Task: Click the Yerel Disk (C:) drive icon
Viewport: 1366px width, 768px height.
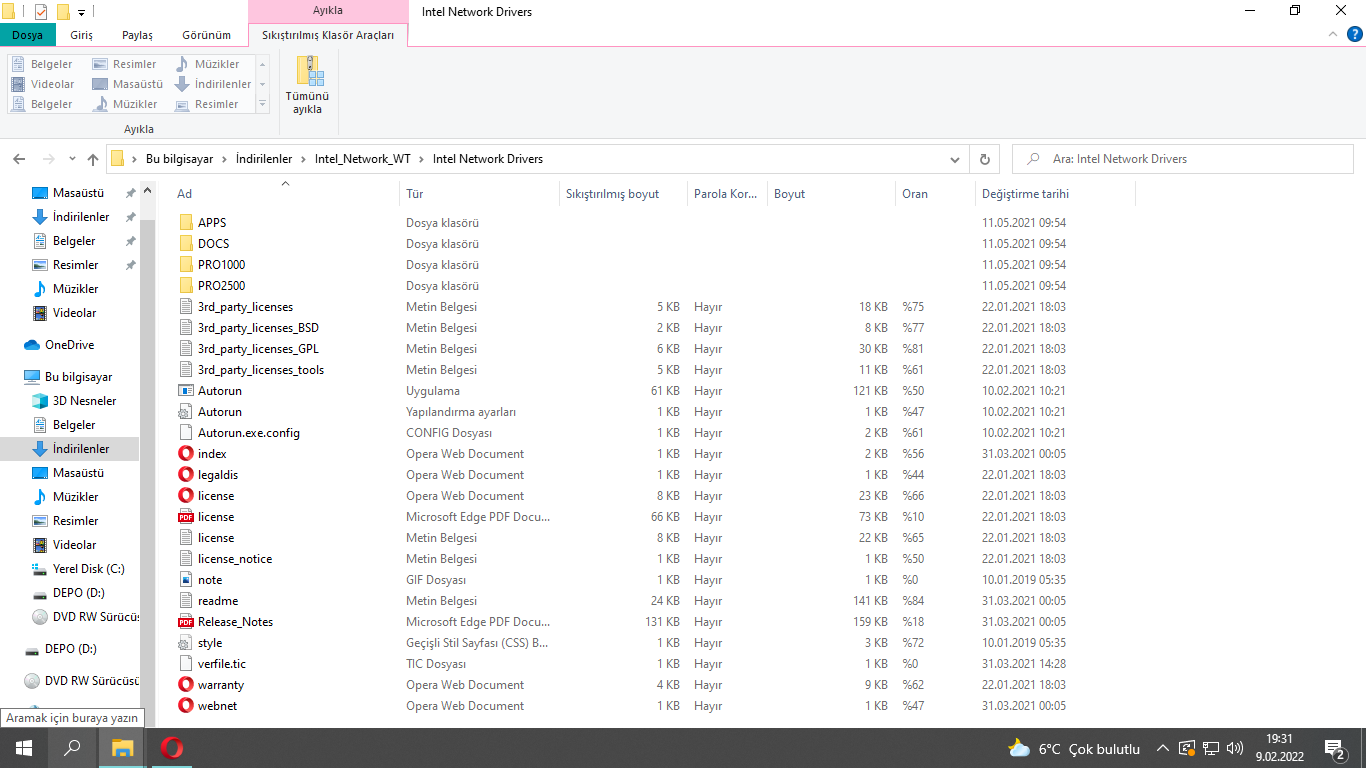Action: click(x=40, y=569)
